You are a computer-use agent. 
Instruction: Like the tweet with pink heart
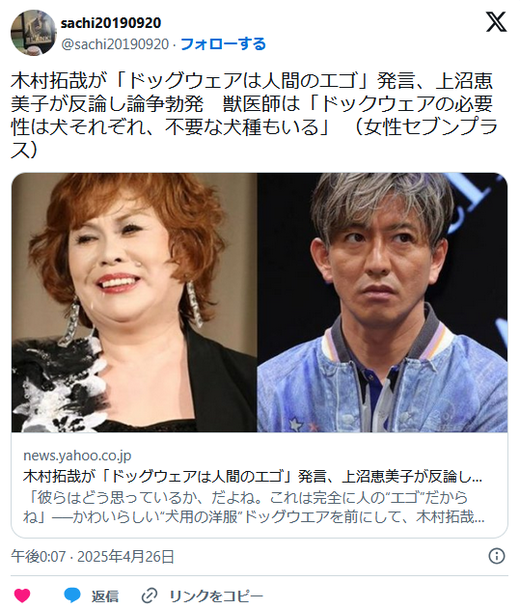[22, 595]
